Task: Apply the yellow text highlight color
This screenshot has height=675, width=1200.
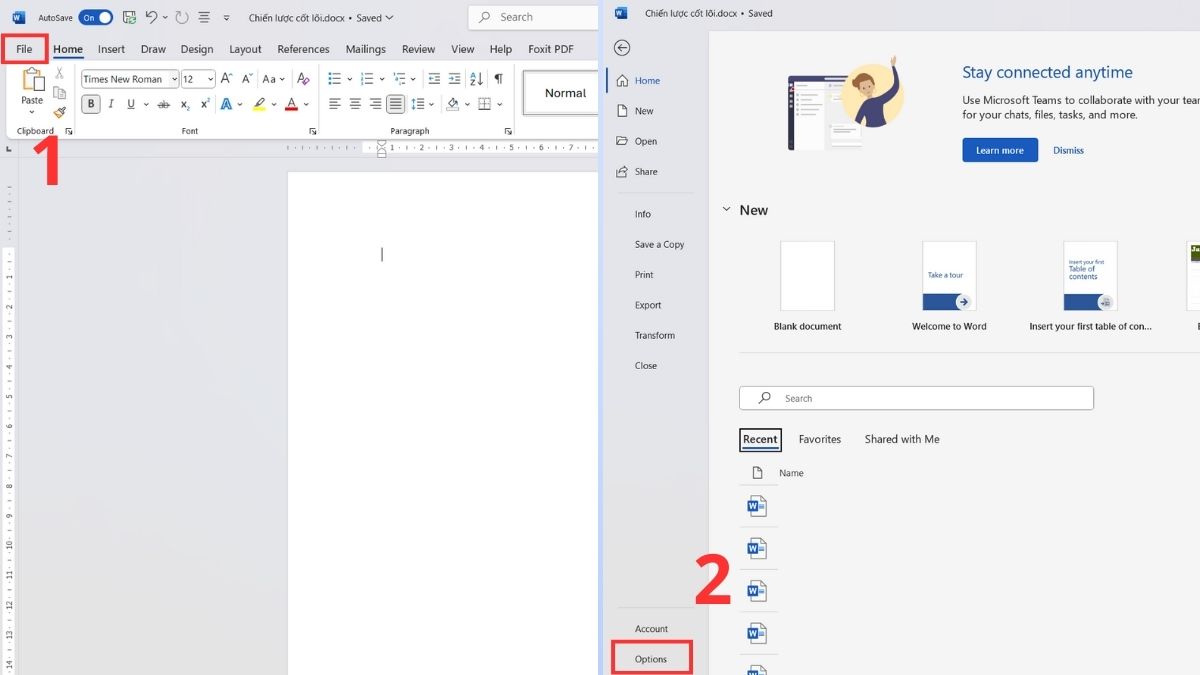Action: [x=259, y=104]
